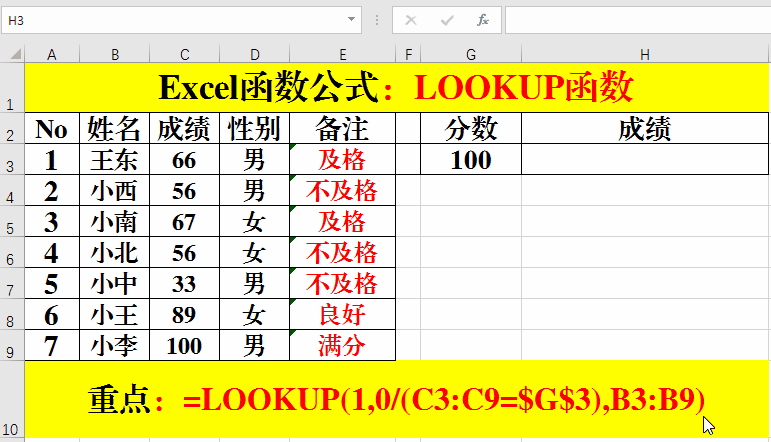The image size is (771, 442).
Task: Click gender cell '男' for 小李
Action: (x=254, y=345)
